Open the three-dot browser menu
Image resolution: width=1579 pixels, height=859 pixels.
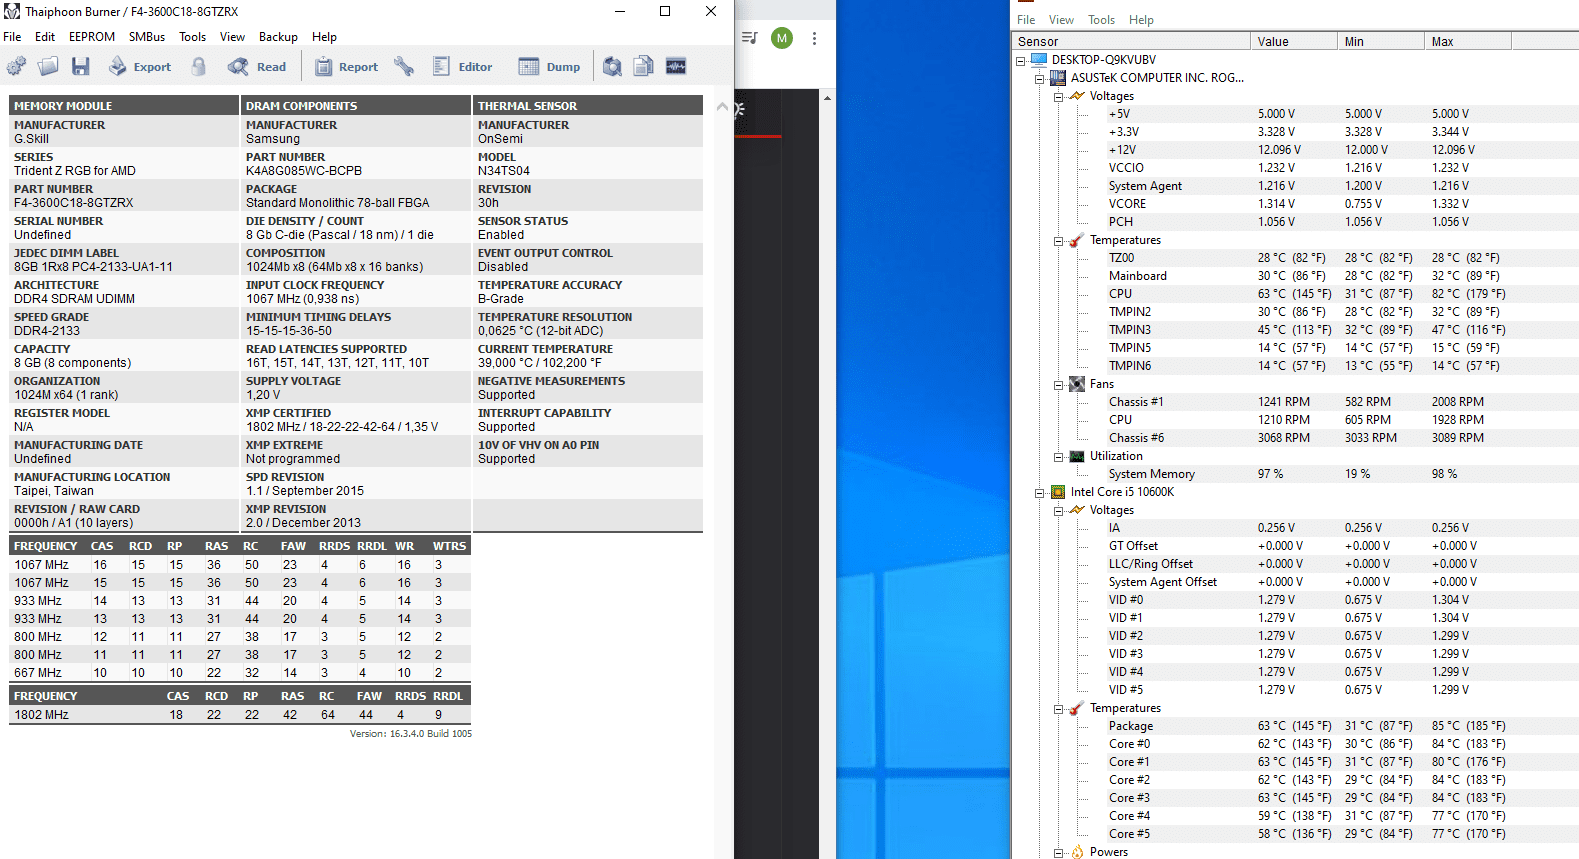[814, 38]
